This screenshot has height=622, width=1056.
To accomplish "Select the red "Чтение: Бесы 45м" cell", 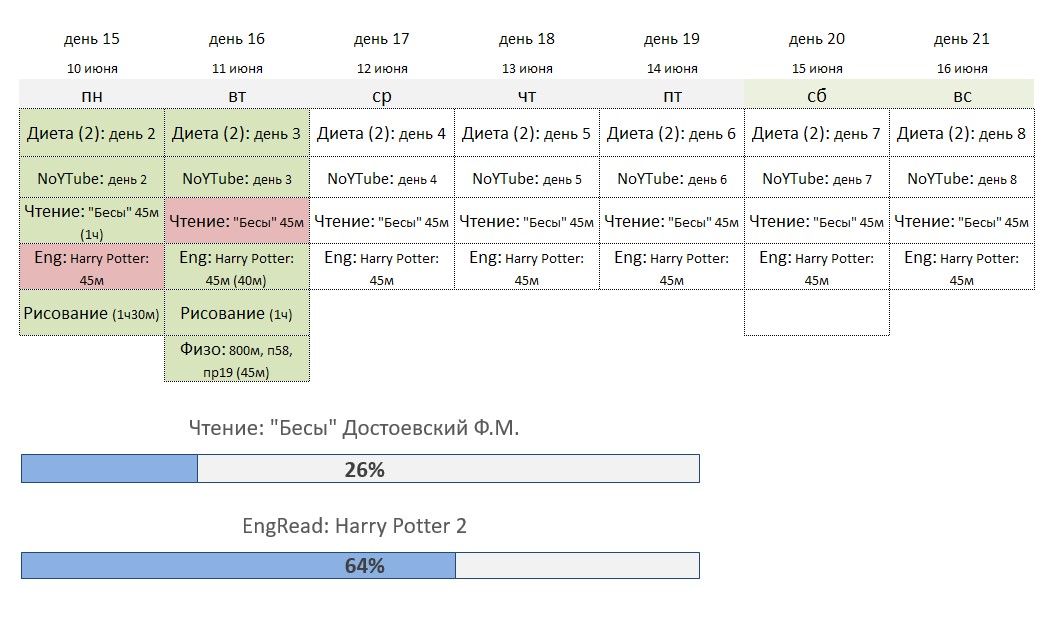I will click(237, 221).
